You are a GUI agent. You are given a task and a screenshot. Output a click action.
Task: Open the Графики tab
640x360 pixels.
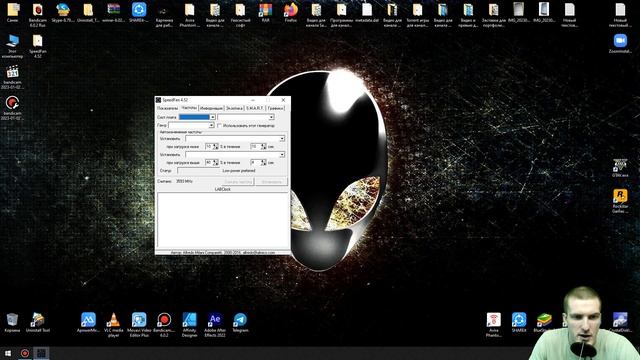(276, 108)
